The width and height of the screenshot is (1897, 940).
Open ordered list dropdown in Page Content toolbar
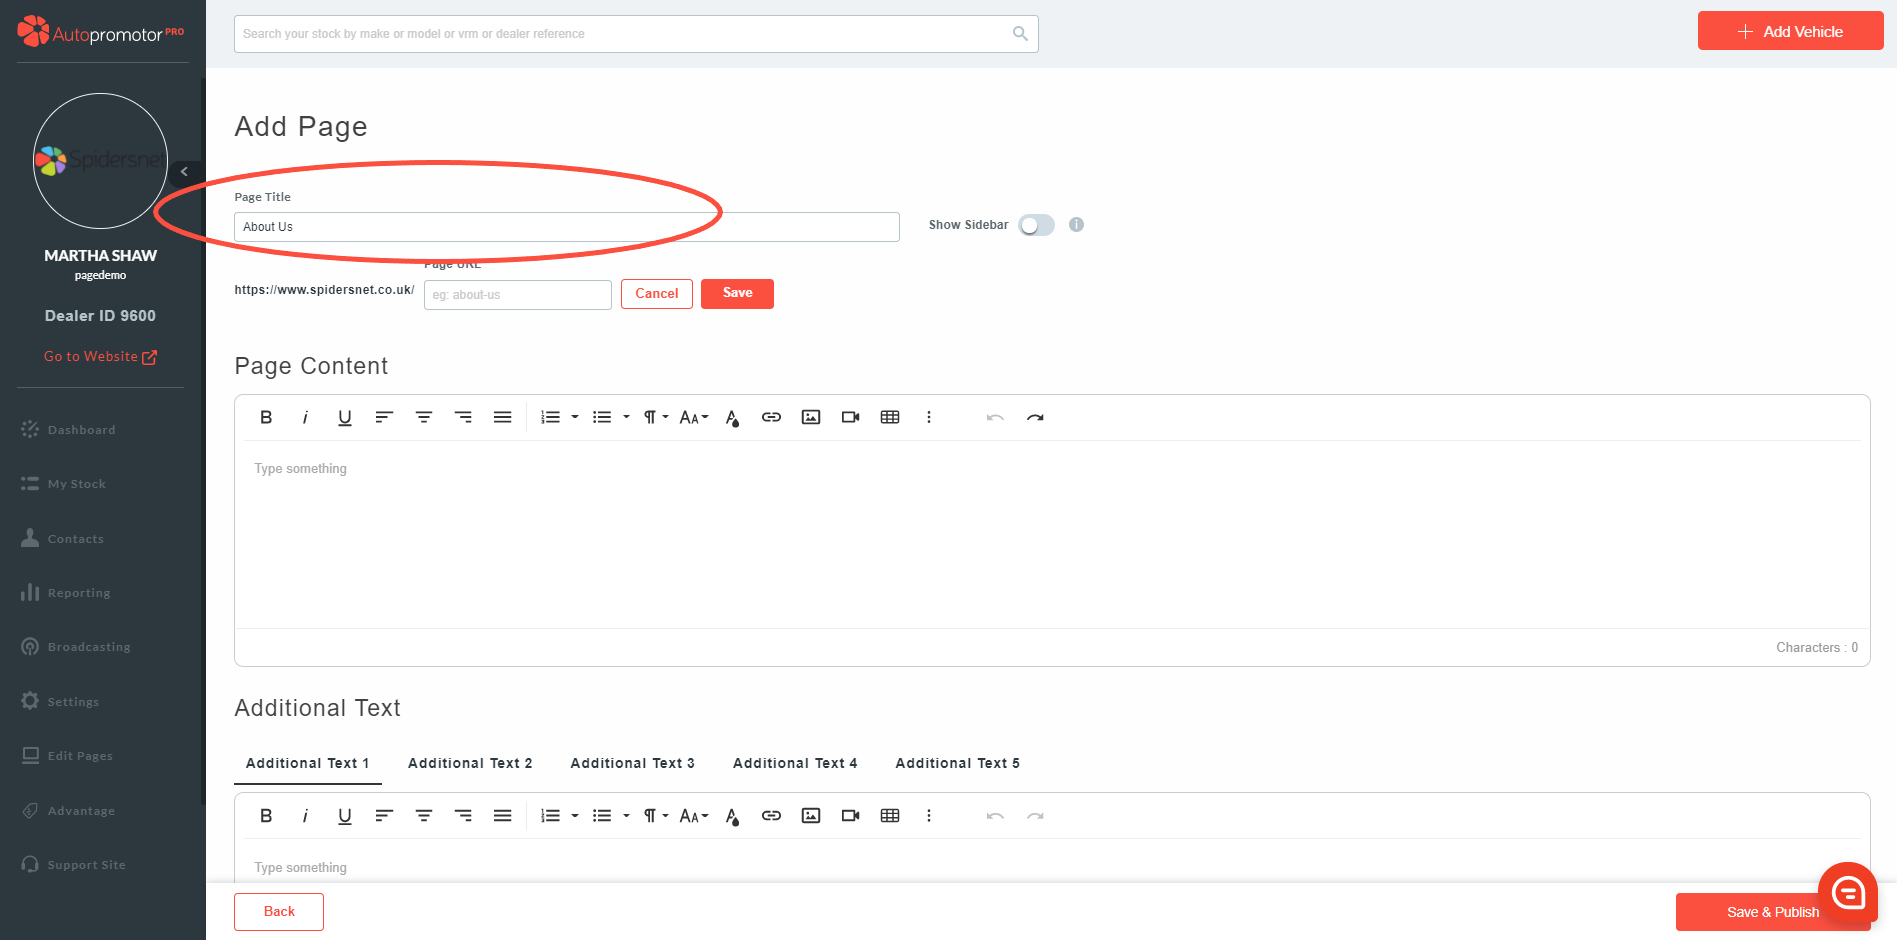click(575, 417)
